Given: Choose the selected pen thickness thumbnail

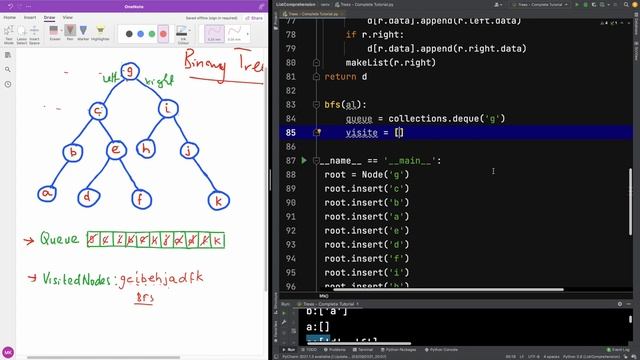Looking at the screenshot, I should (x=214, y=33).
